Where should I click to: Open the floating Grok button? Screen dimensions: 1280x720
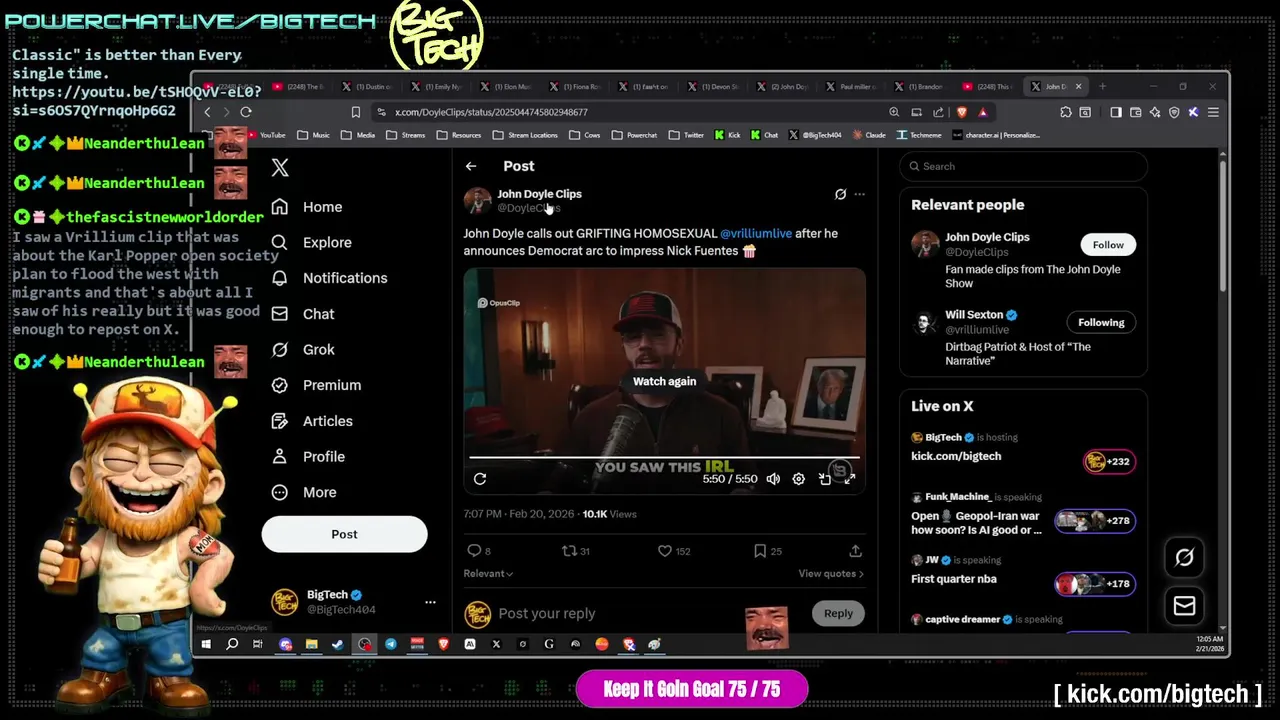coord(1185,558)
